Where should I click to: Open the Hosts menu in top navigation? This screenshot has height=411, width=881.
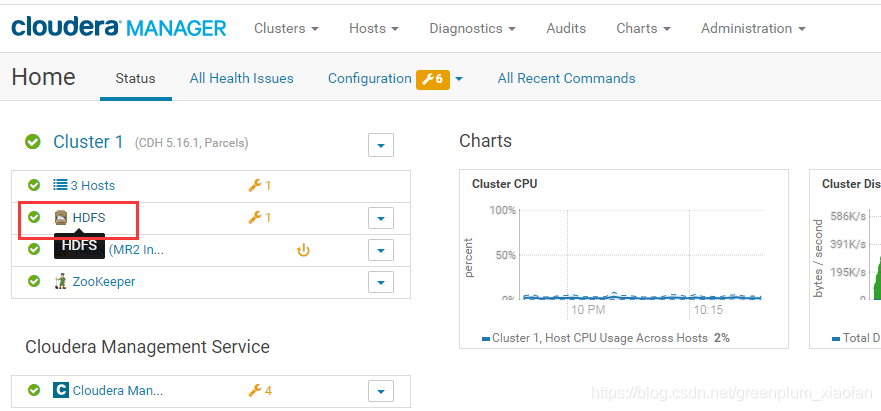[374, 28]
